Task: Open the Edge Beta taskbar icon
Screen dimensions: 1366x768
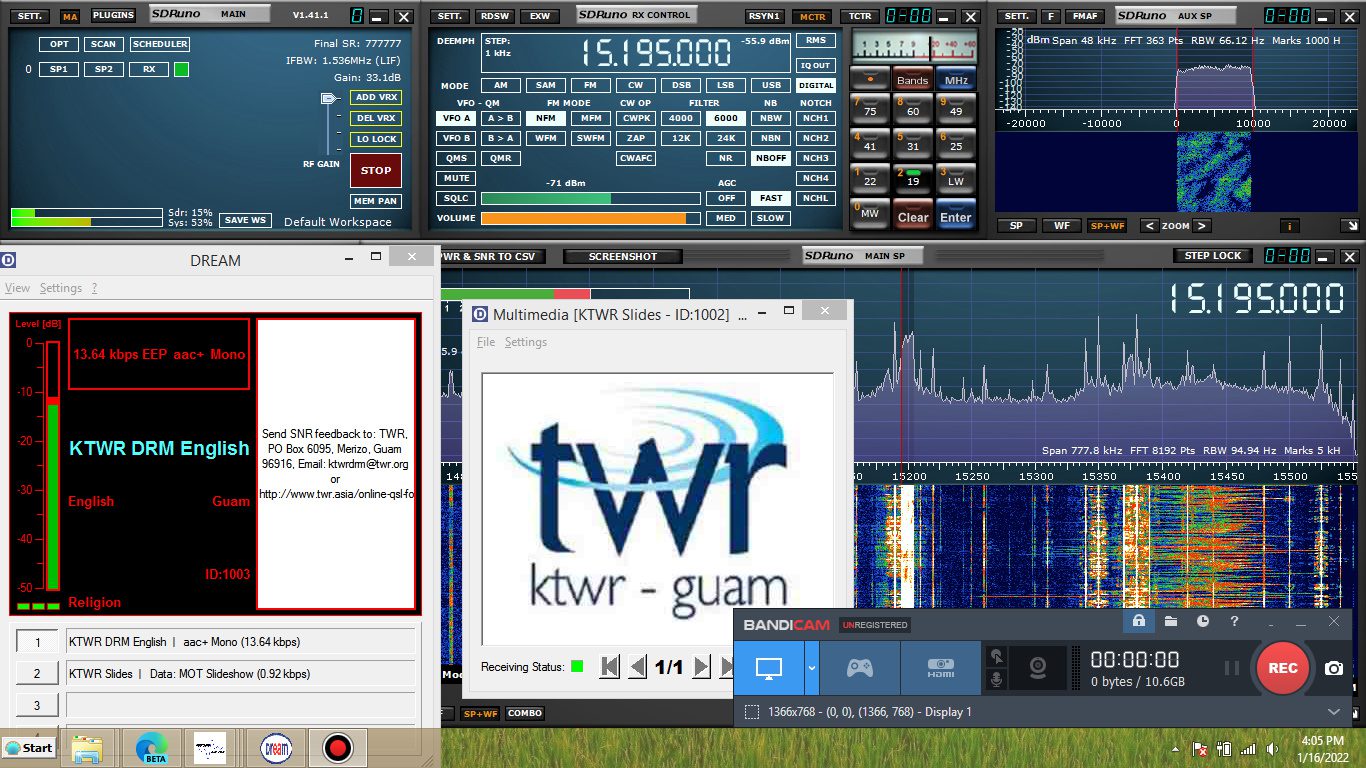Action: 151,747
